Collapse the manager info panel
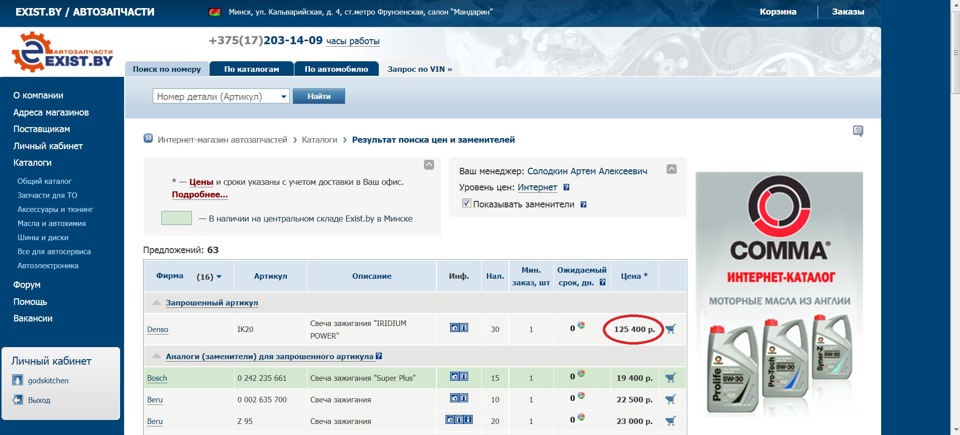The height and width of the screenshot is (435, 960). pos(672,169)
